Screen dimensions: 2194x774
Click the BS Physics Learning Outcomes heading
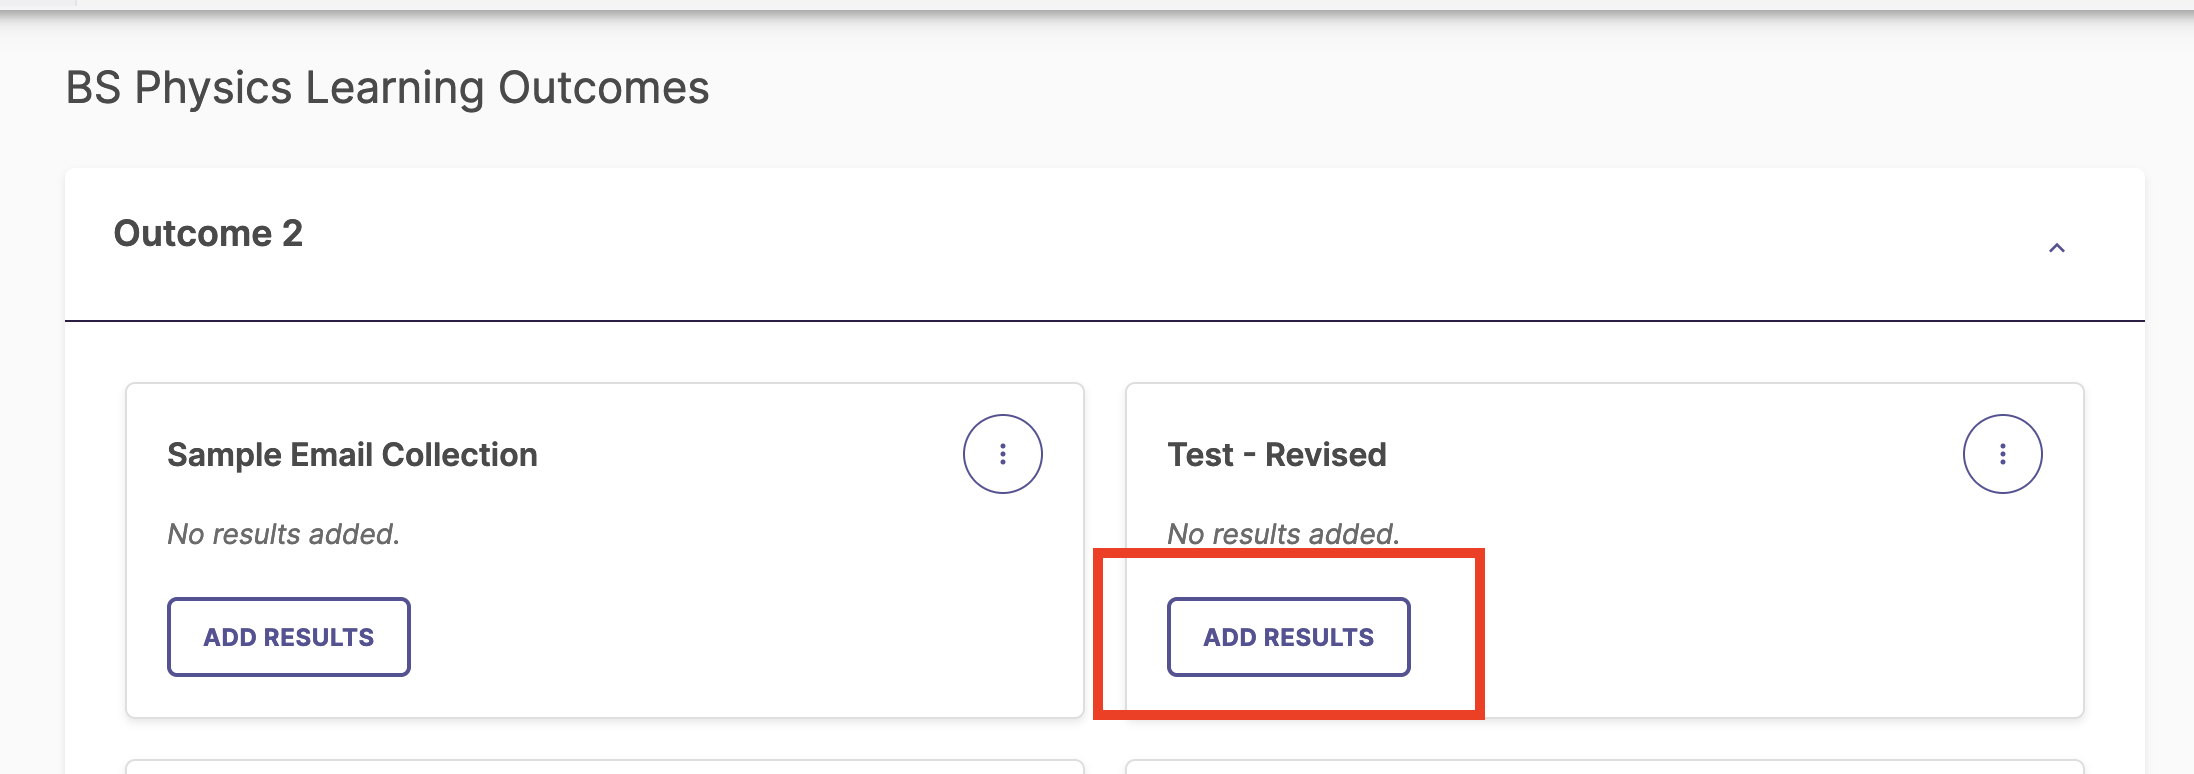(x=387, y=88)
